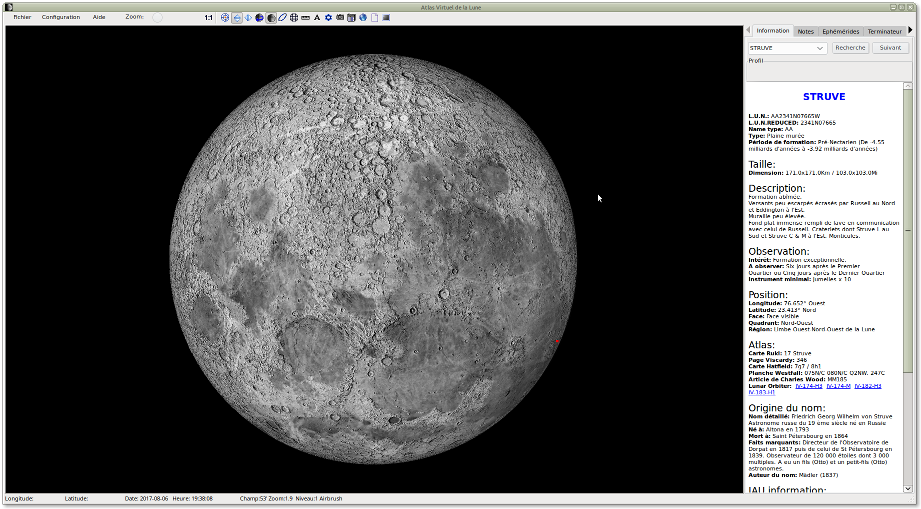Click the information panel vertical scrollbar thumb
Screen dimensions: 921x509
(908, 230)
